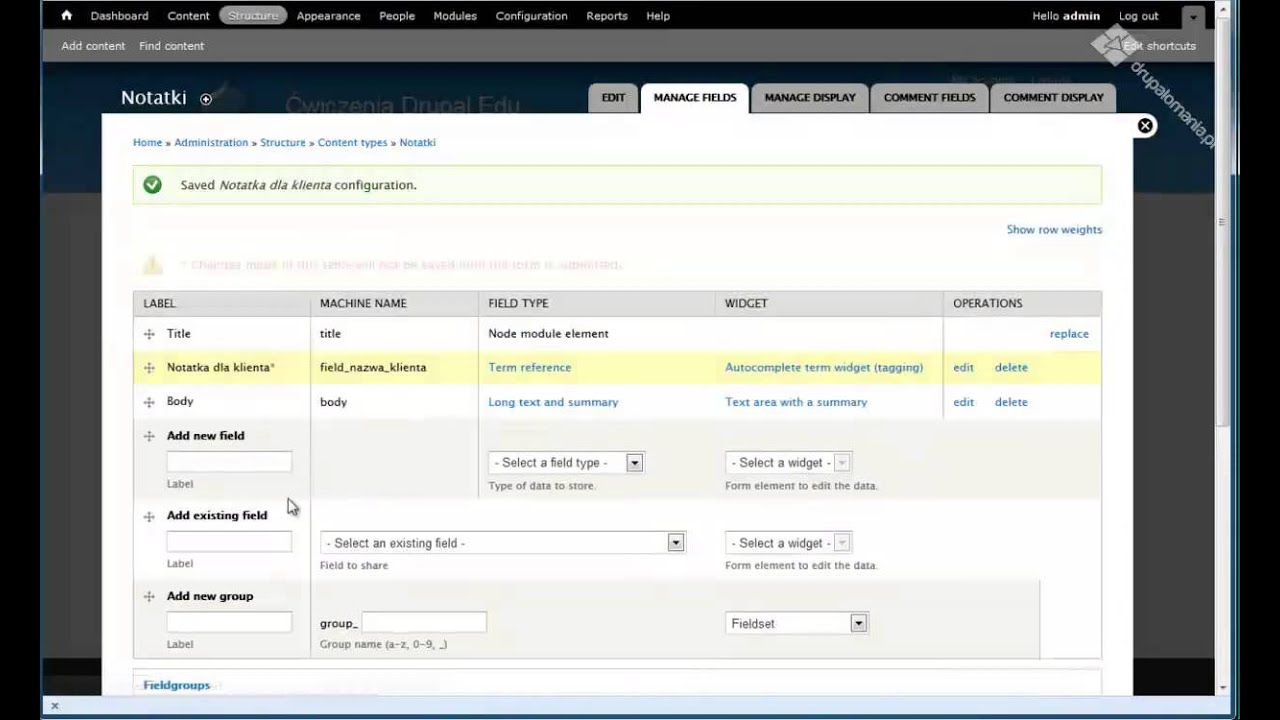
Task: Click the Add content shortcut
Action: click(x=93, y=46)
